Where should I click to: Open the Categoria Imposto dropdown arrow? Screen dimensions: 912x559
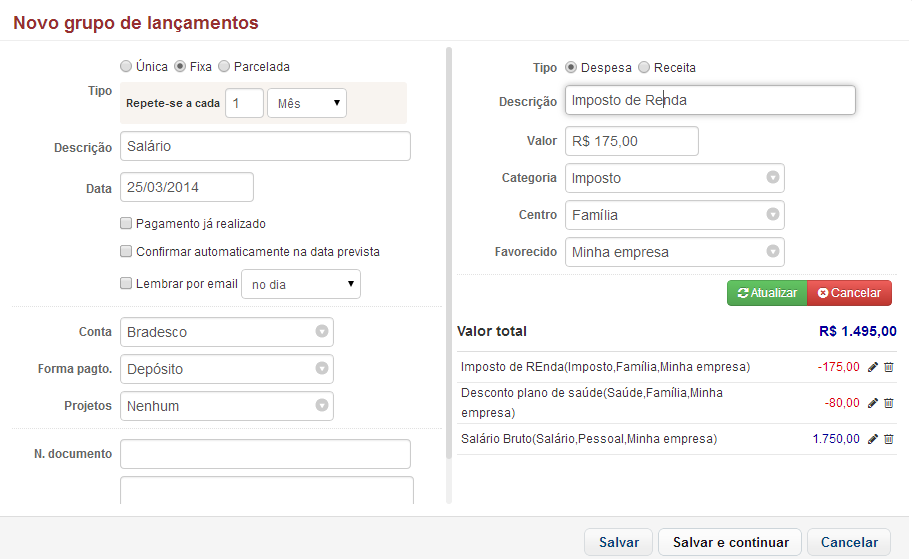(x=772, y=178)
